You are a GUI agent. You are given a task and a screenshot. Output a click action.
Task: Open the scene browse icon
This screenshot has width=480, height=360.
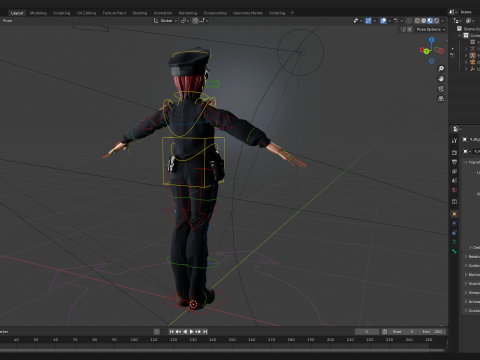[x=453, y=12]
